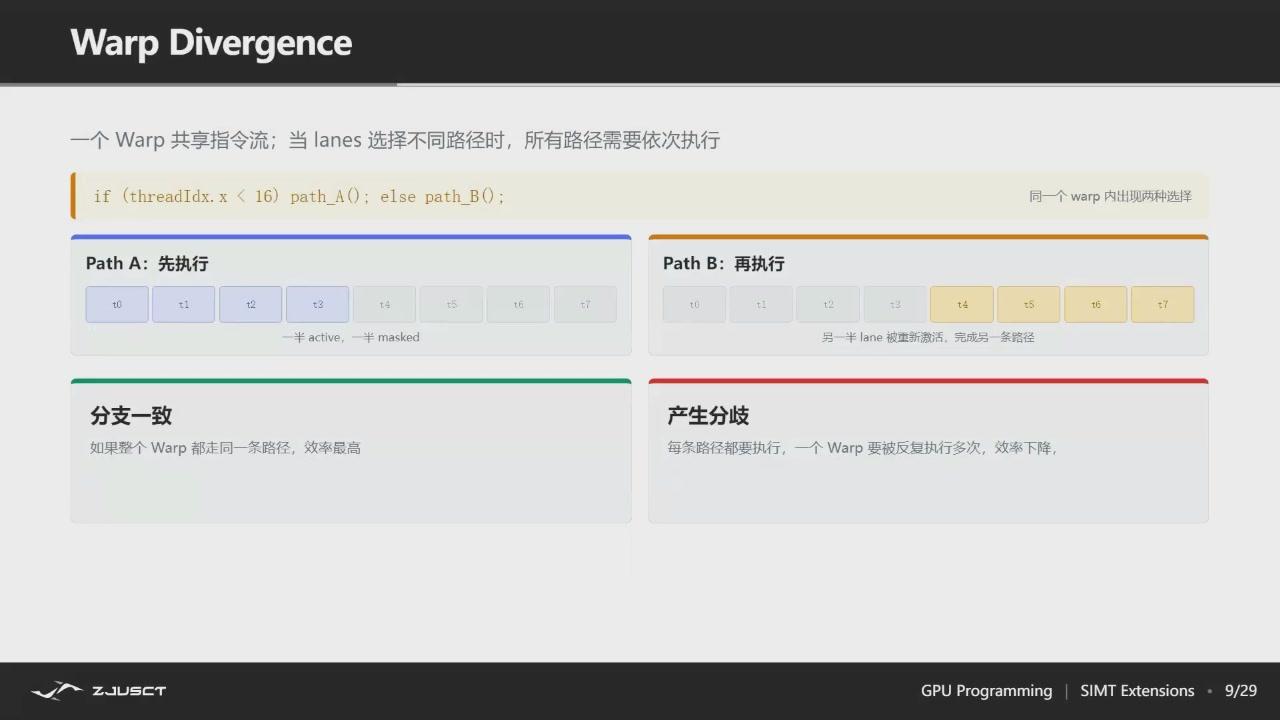Image resolution: width=1280 pixels, height=720 pixels.
Task: Click the Path A: 先执行 heading
Action: [x=147, y=263]
